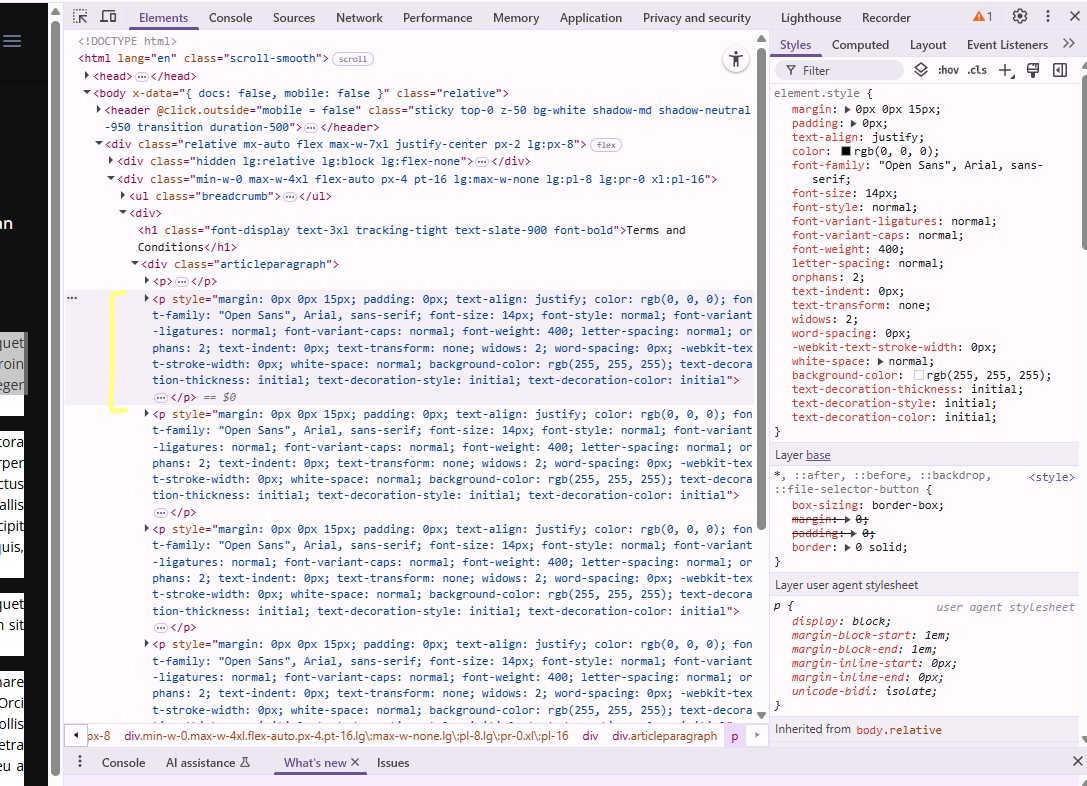Open the Memory tab
The image size is (1087, 786).
[516, 17]
